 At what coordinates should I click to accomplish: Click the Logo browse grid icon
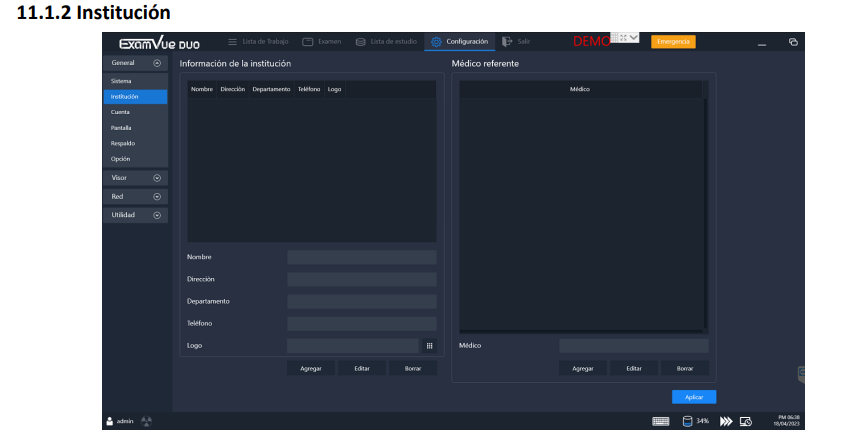[429, 346]
